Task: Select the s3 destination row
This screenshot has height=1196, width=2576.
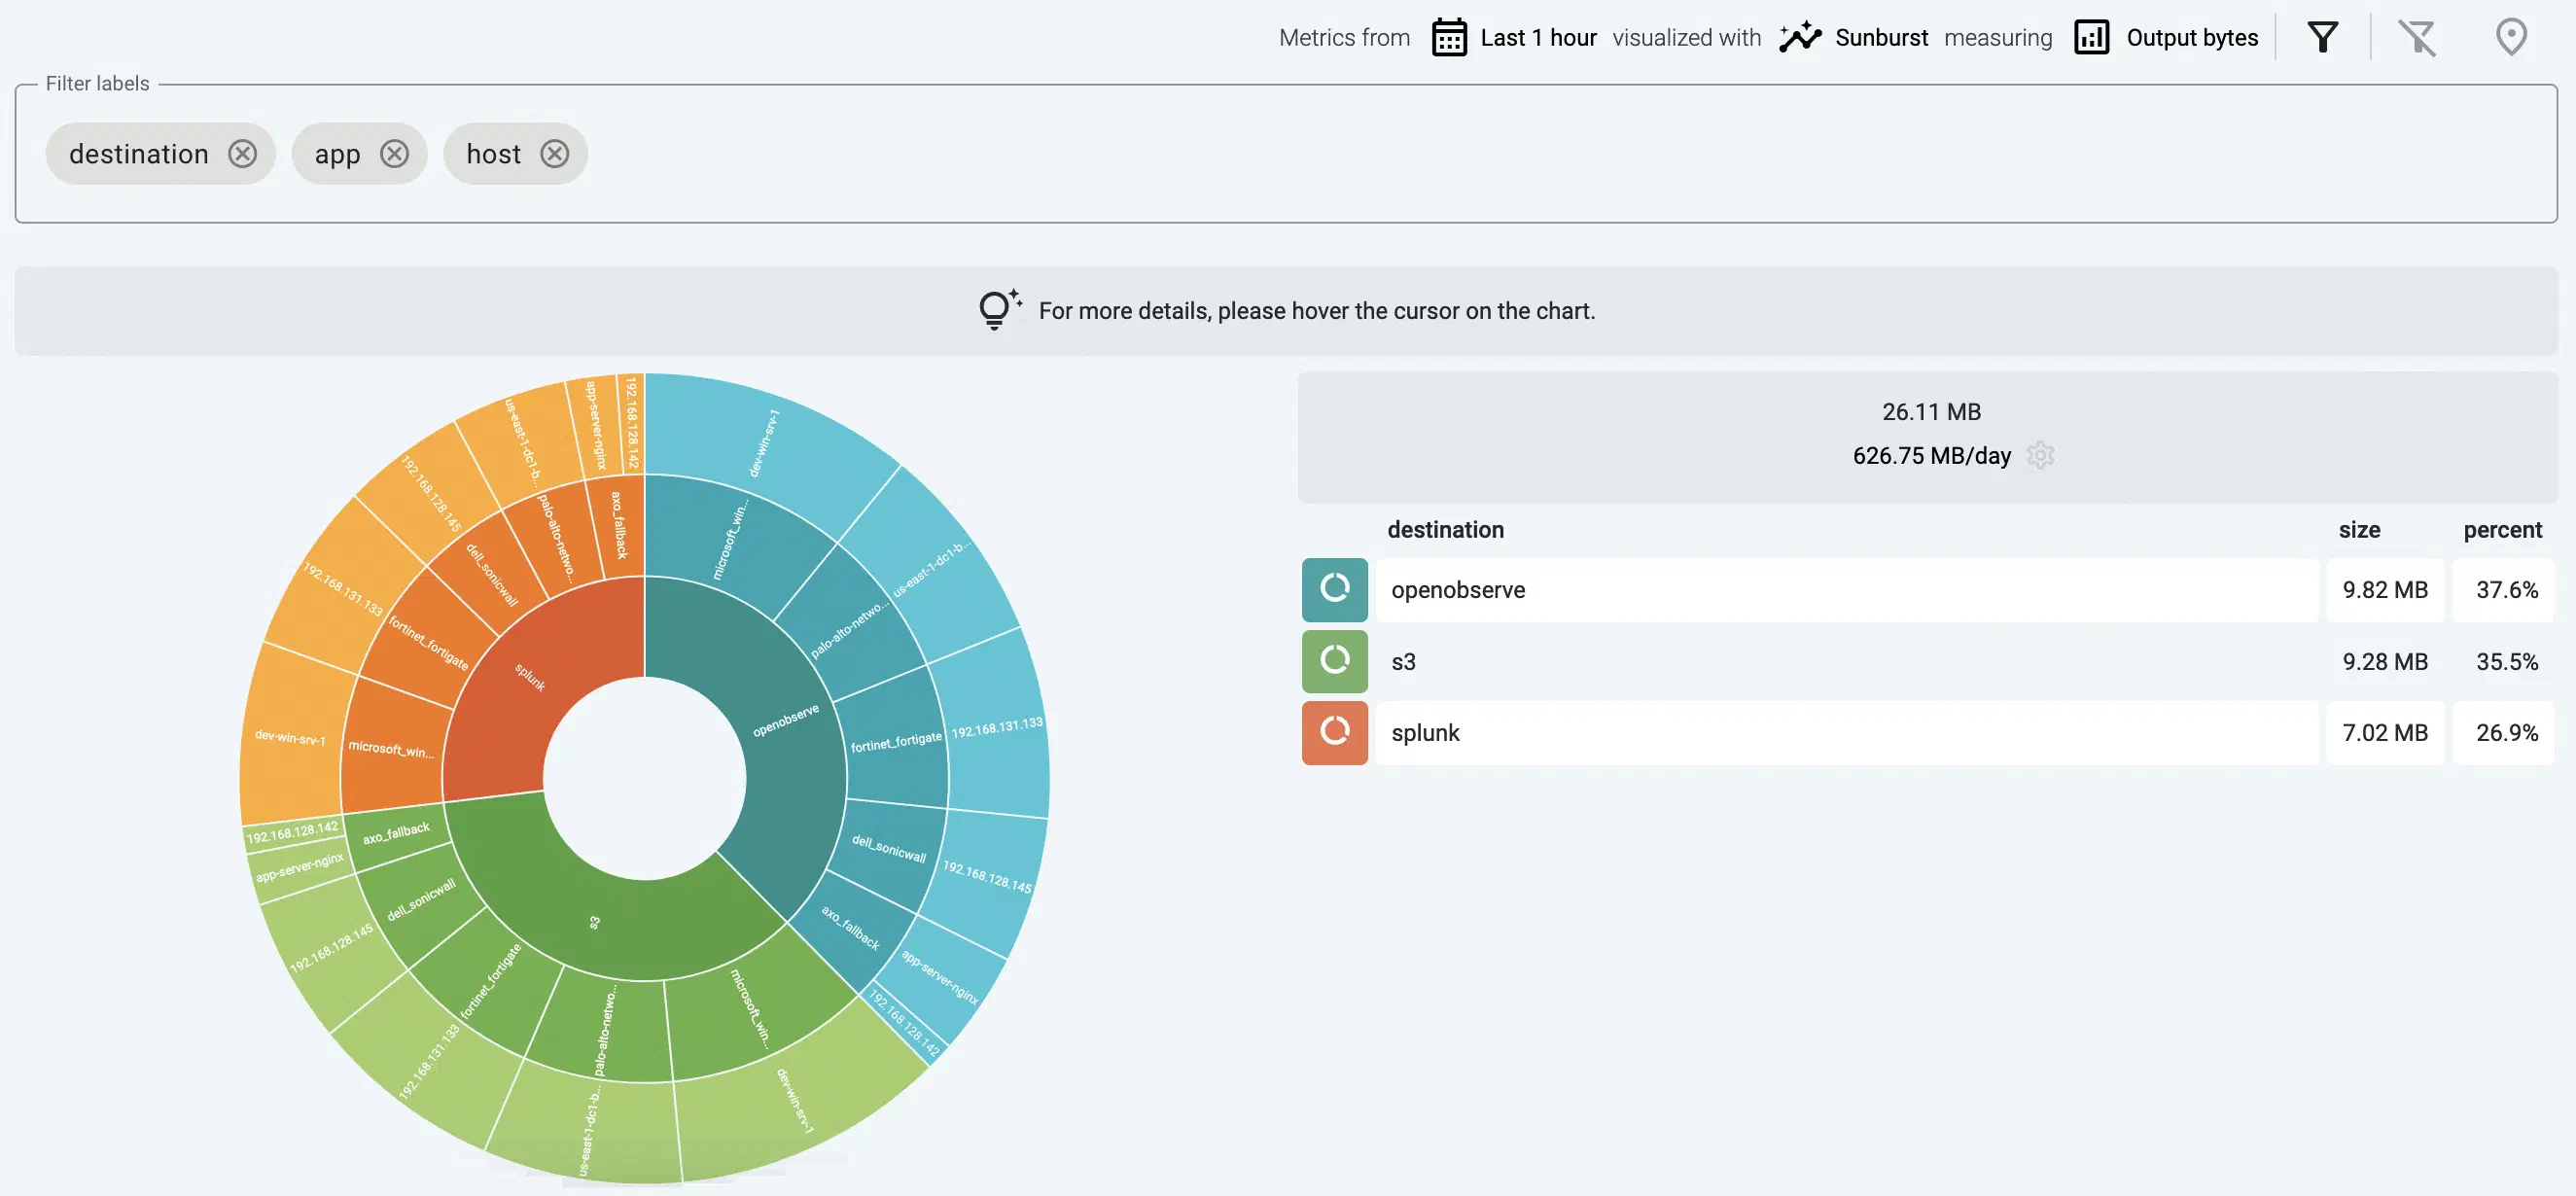Action: tap(1846, 660)
